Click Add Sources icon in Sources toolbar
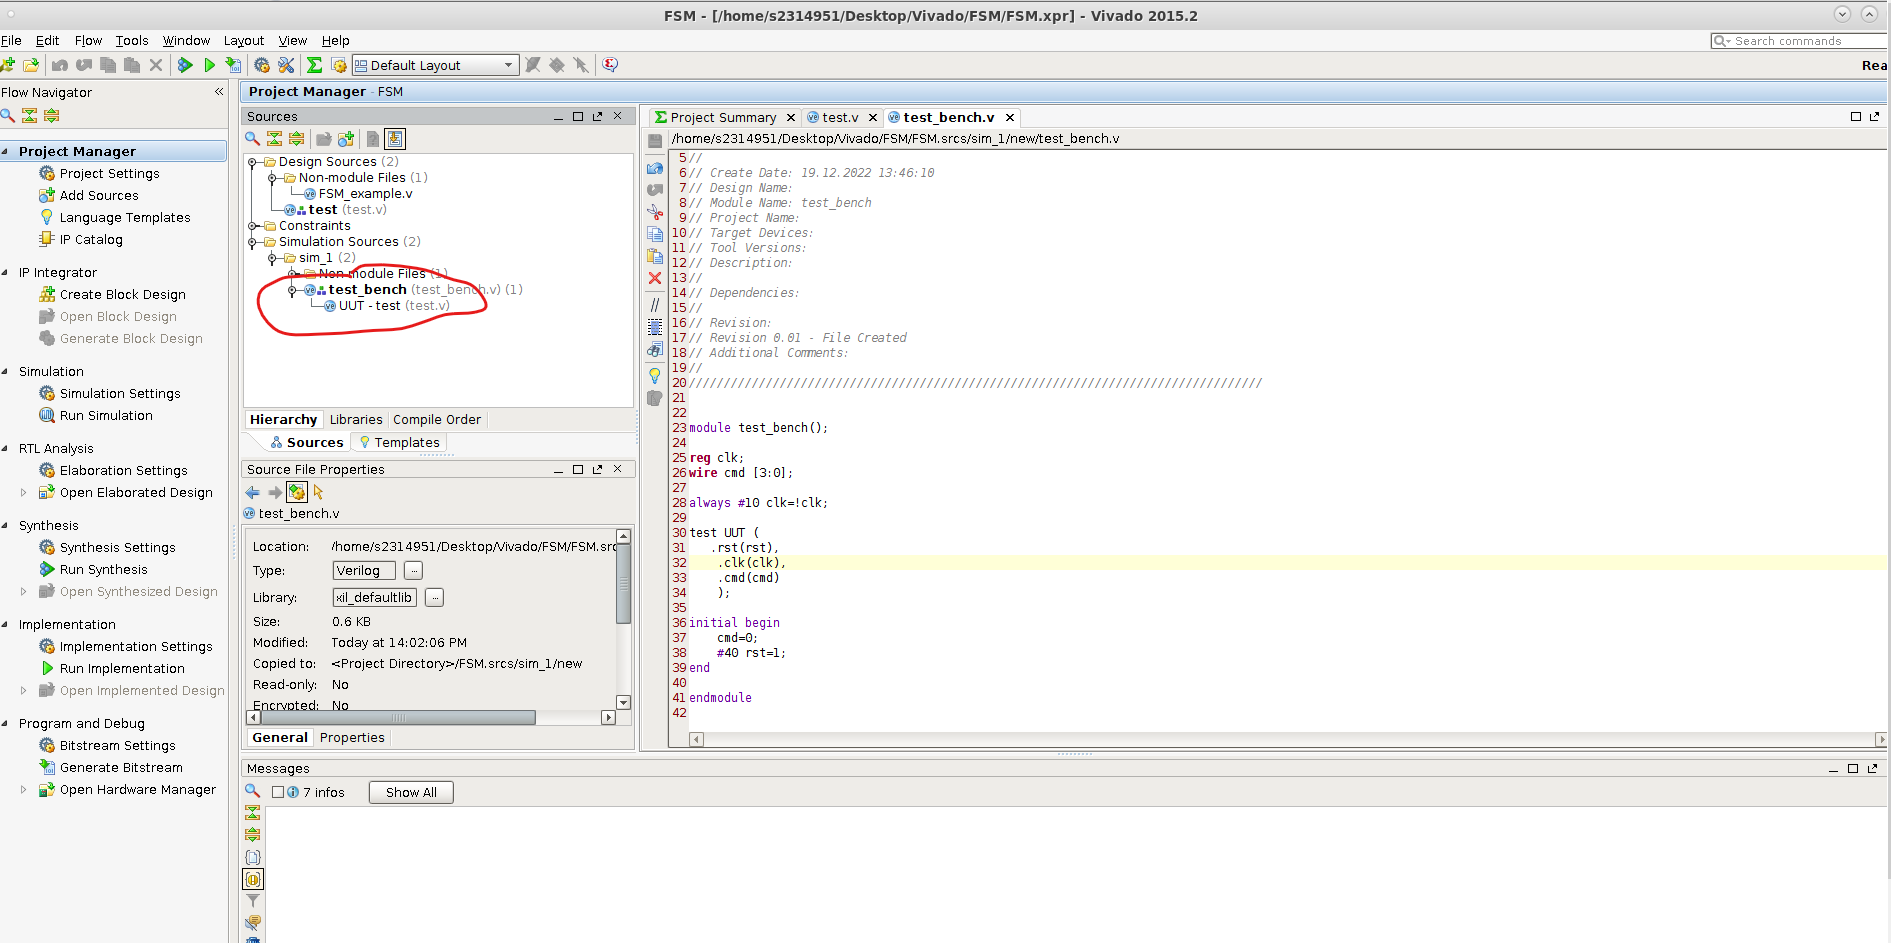 (x=346, y=139)
